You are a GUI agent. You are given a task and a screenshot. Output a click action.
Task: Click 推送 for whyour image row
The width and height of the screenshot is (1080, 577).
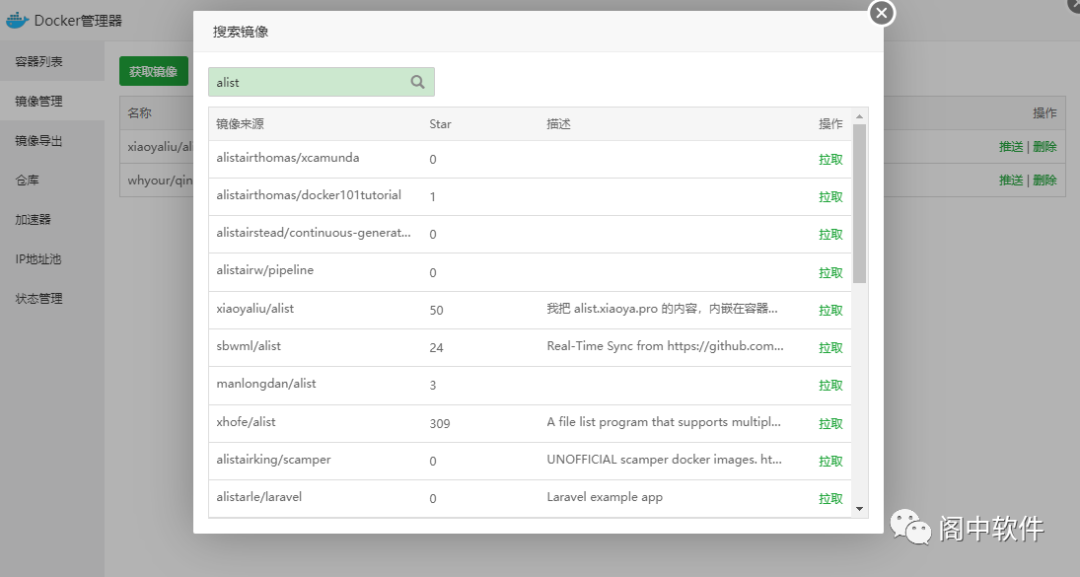coord(1010,180)
